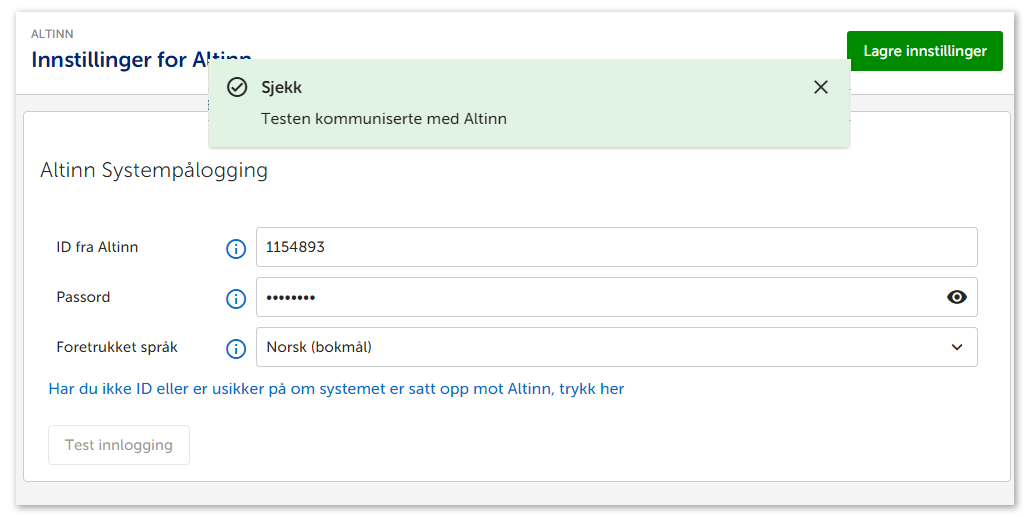Click the Passord field label

click(83, 297)
